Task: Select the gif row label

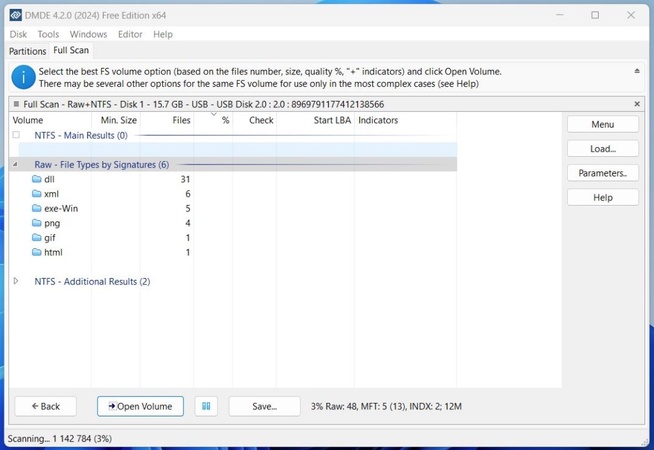Action: [x=50, y=238]
